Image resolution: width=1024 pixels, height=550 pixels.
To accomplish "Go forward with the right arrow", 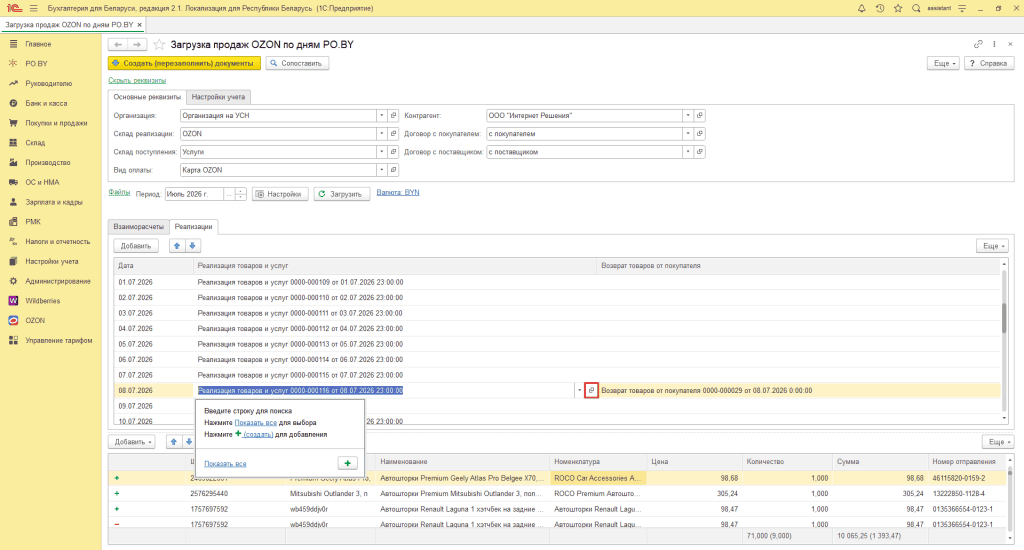I will 136,44.
